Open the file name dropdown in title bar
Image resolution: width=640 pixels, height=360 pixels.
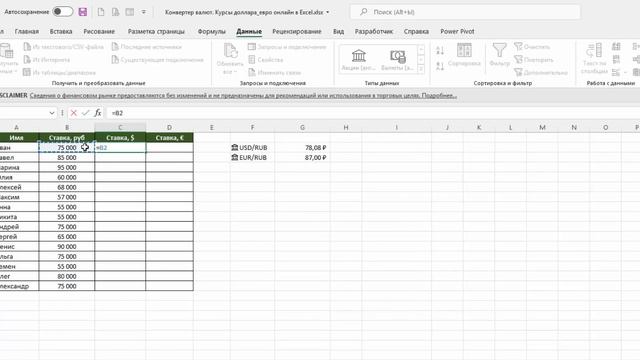(327, 12)
